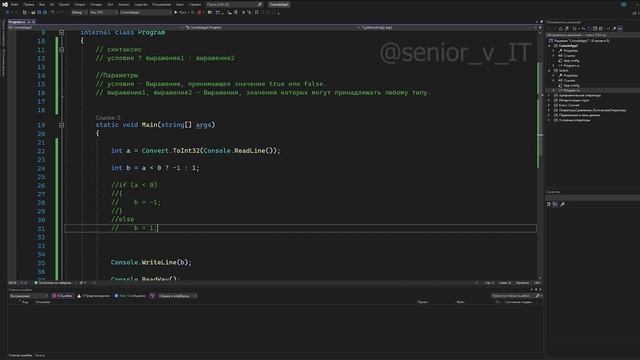The image size is (640, 360).
Task: Open the Средства menu
Action: [x=141, y=4]
